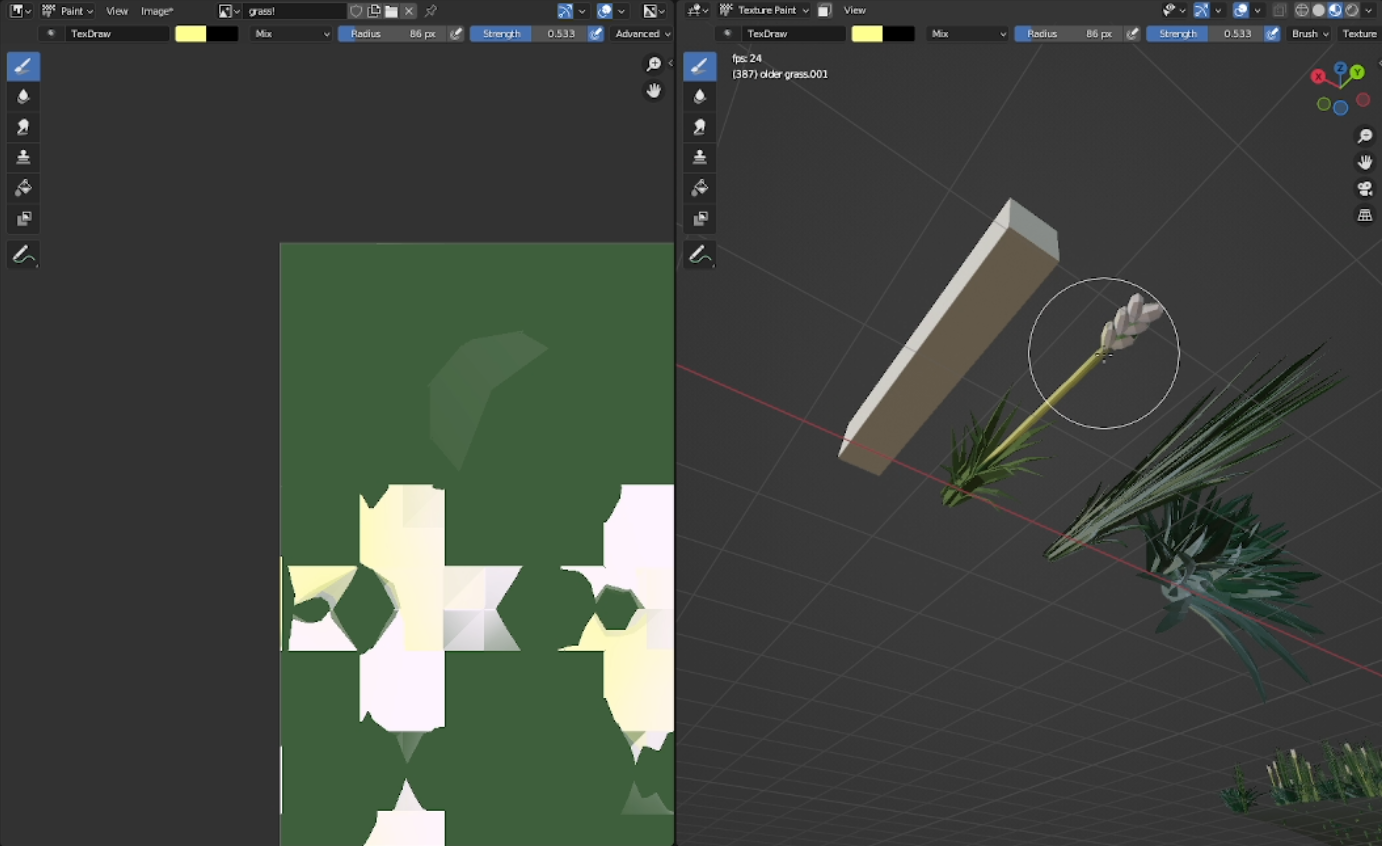
Task: Click pan hand icon in image editor
Action: coord(654,91)
